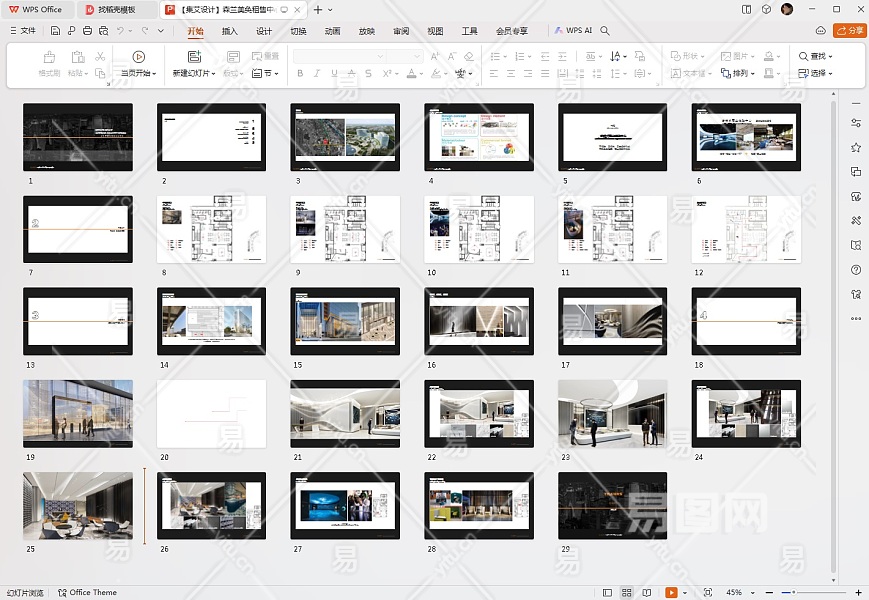
Task: Open the Design (设计) ribbon tab
Action: (264, 31)
